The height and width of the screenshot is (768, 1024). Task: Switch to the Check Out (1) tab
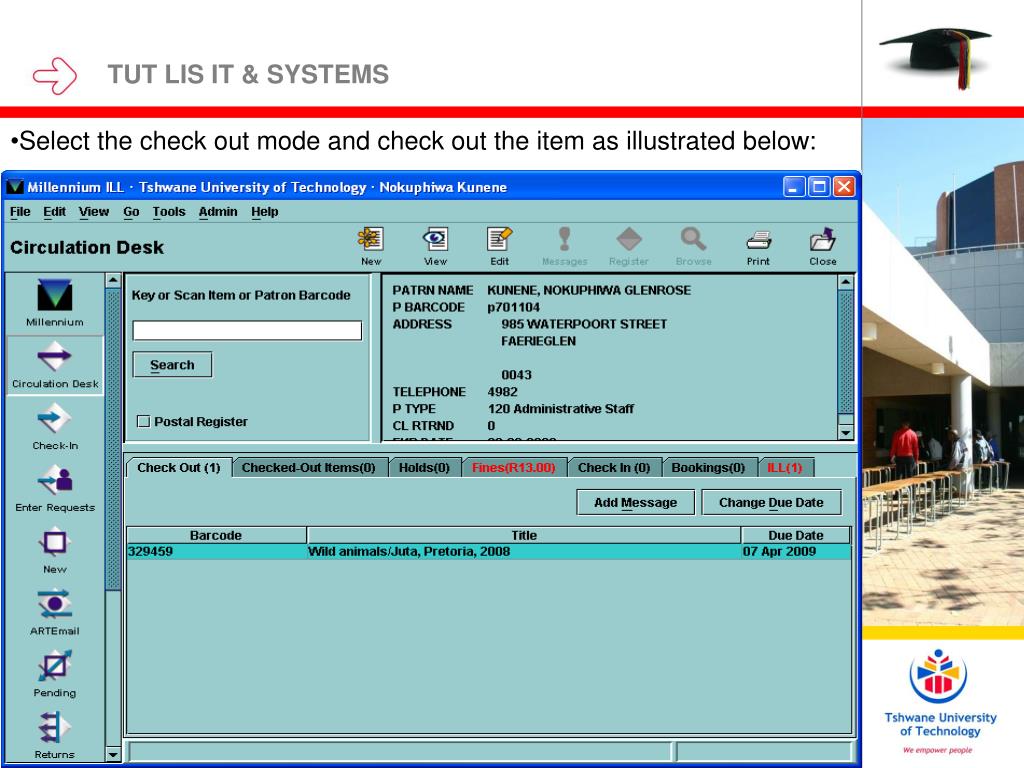[x=178, y=468]
